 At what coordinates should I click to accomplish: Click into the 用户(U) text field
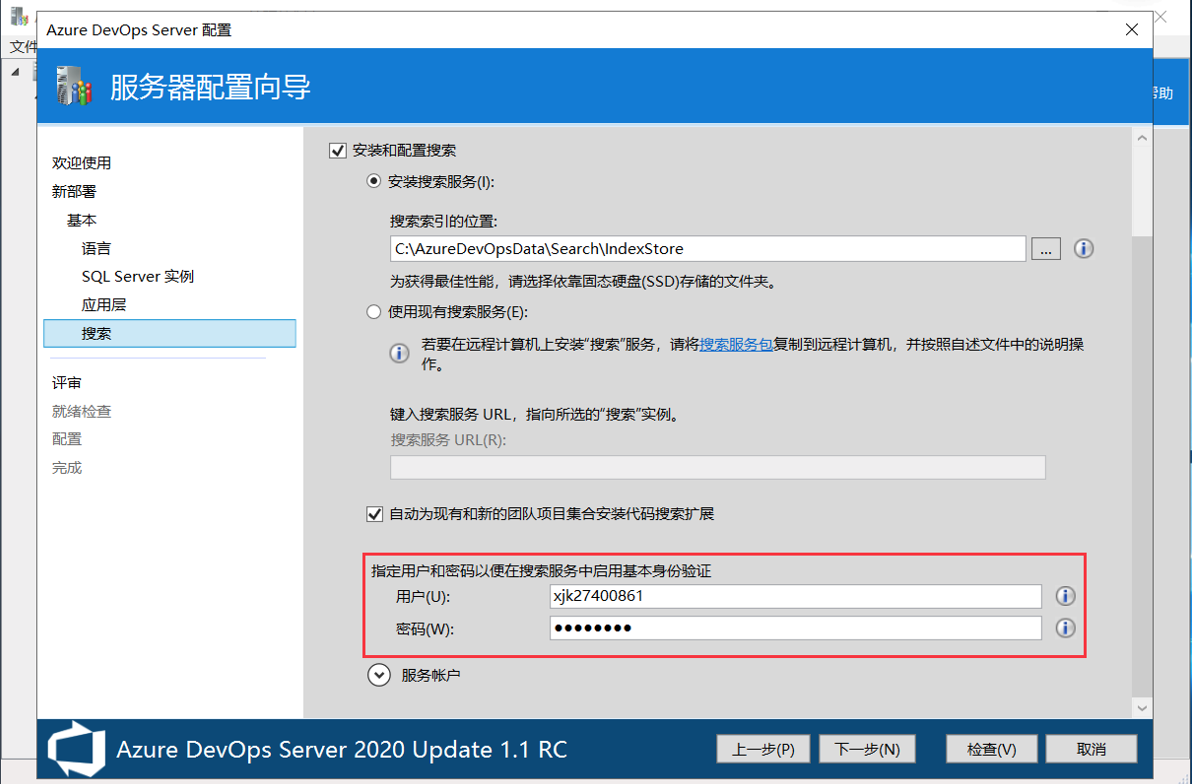795,596
